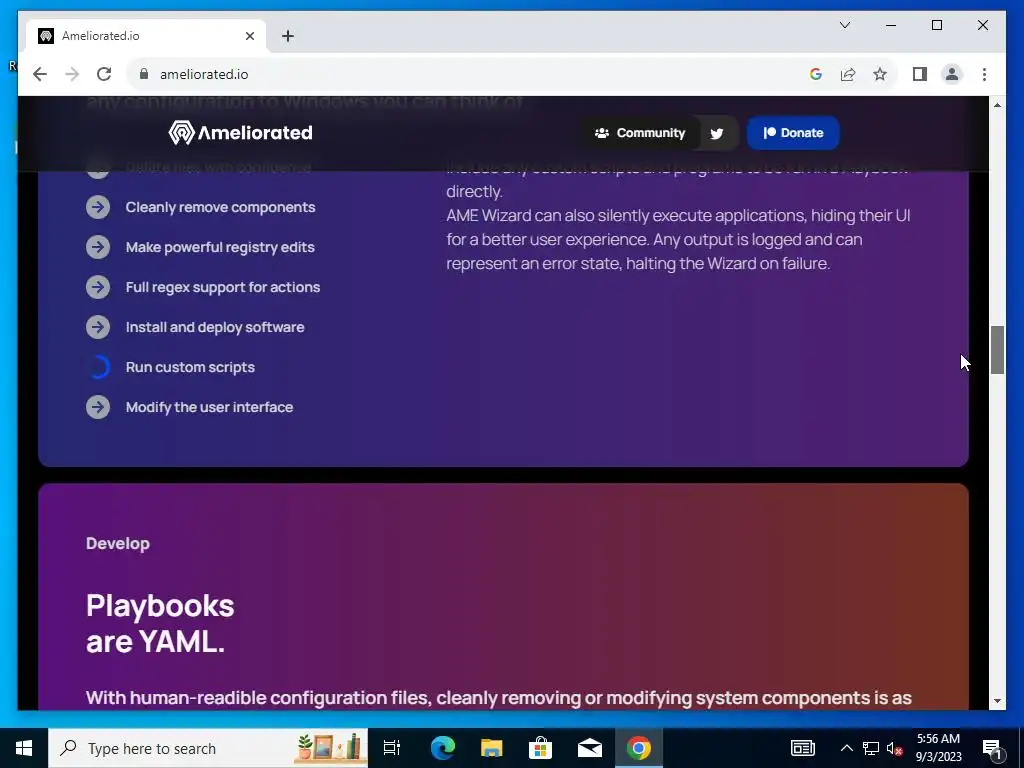Open Task View from the taskbar
1024x768 pixels.
click(x=392, y=748)
